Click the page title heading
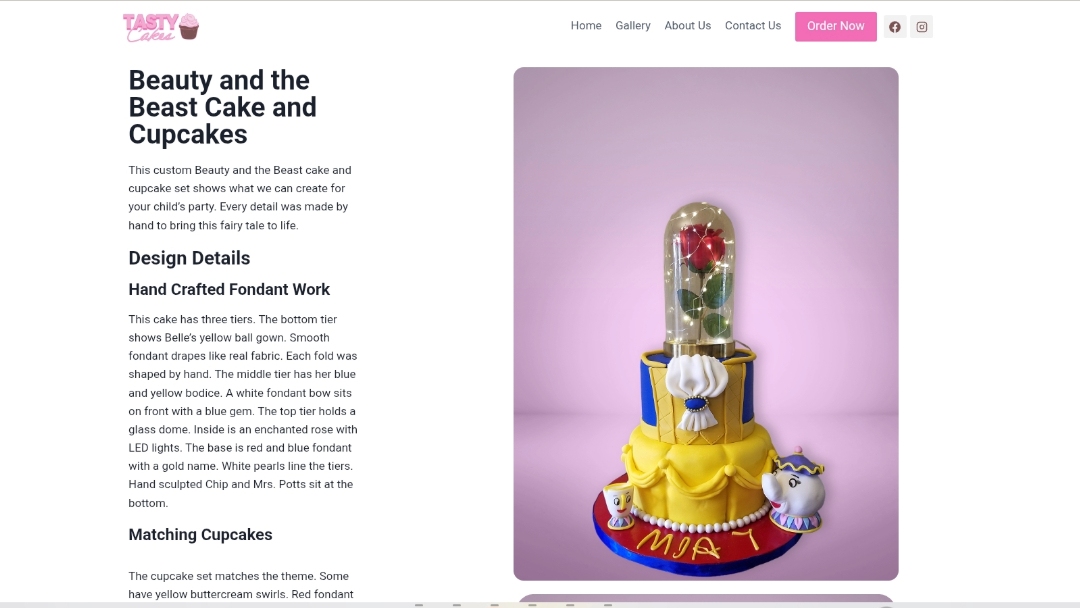1080x608 pixels. [222, 107]
